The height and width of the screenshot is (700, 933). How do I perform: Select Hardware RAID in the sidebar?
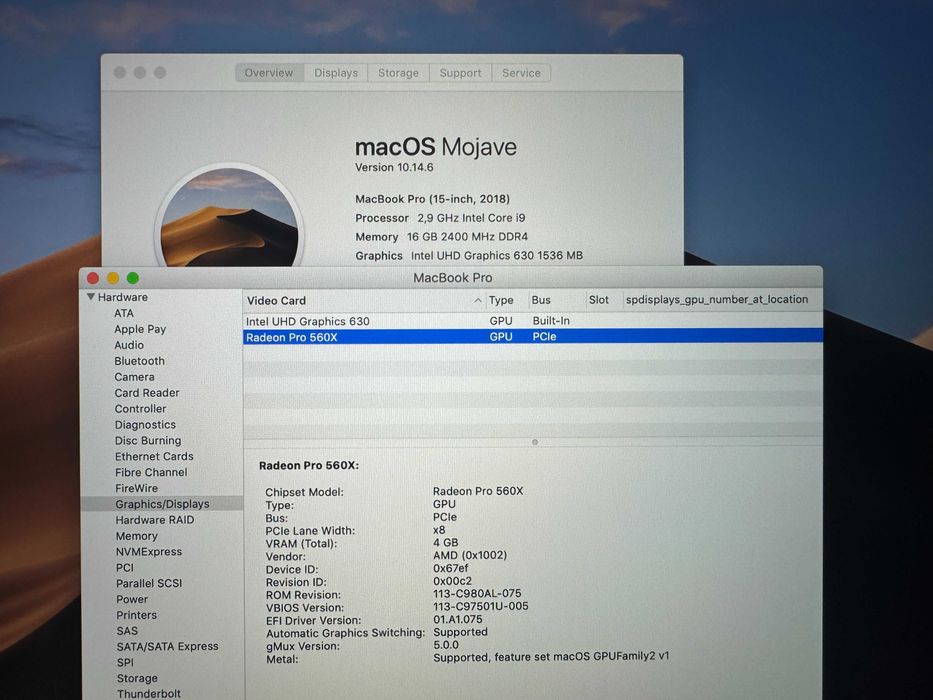tap(155, 520)
